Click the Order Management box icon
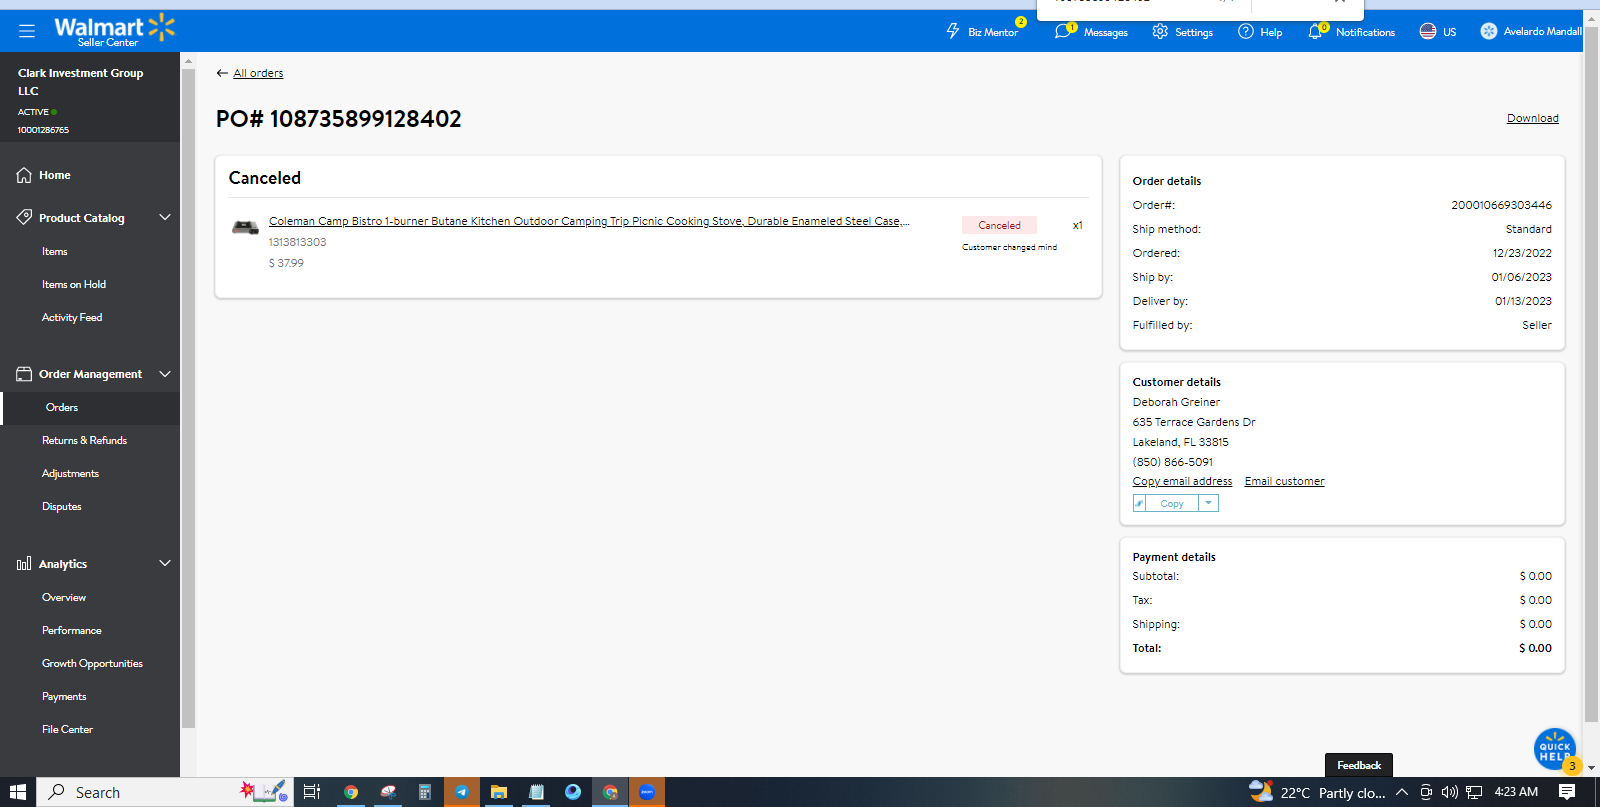This screenshot has width=1600, height=807. click(x=24, y=374)
